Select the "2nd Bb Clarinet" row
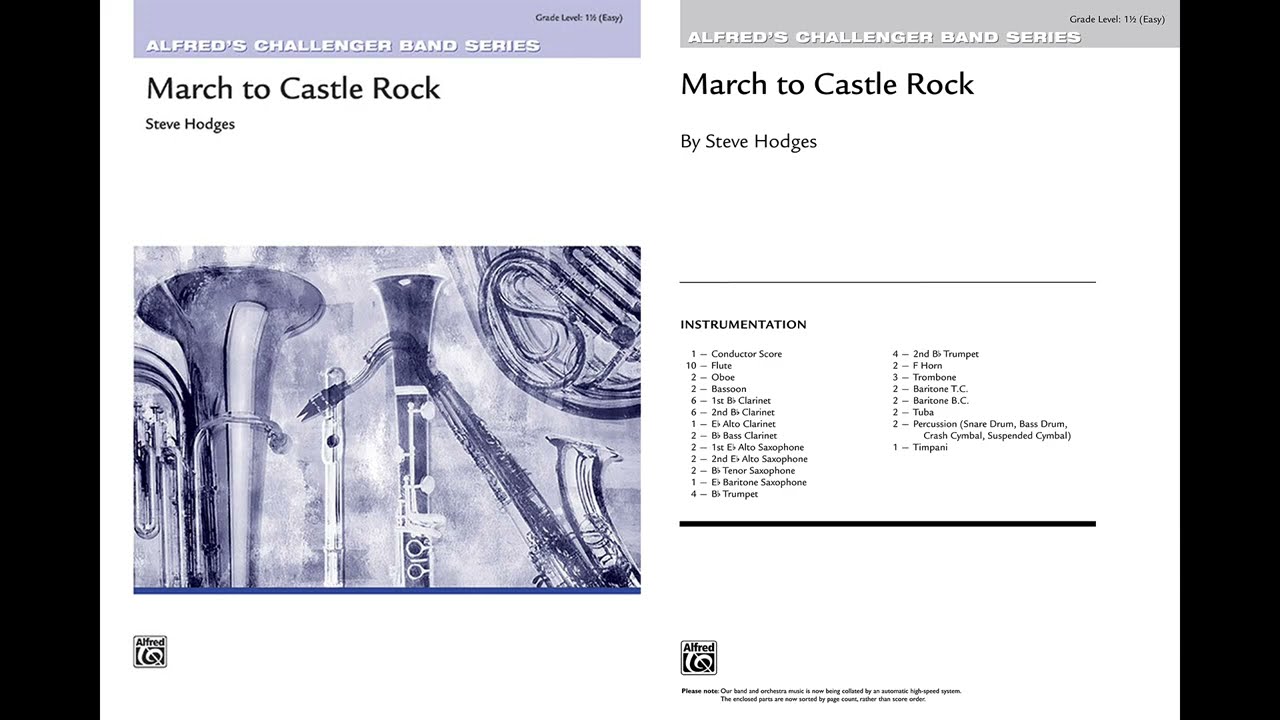This screenshot has height=720, width=1280. tap(732, 412)
